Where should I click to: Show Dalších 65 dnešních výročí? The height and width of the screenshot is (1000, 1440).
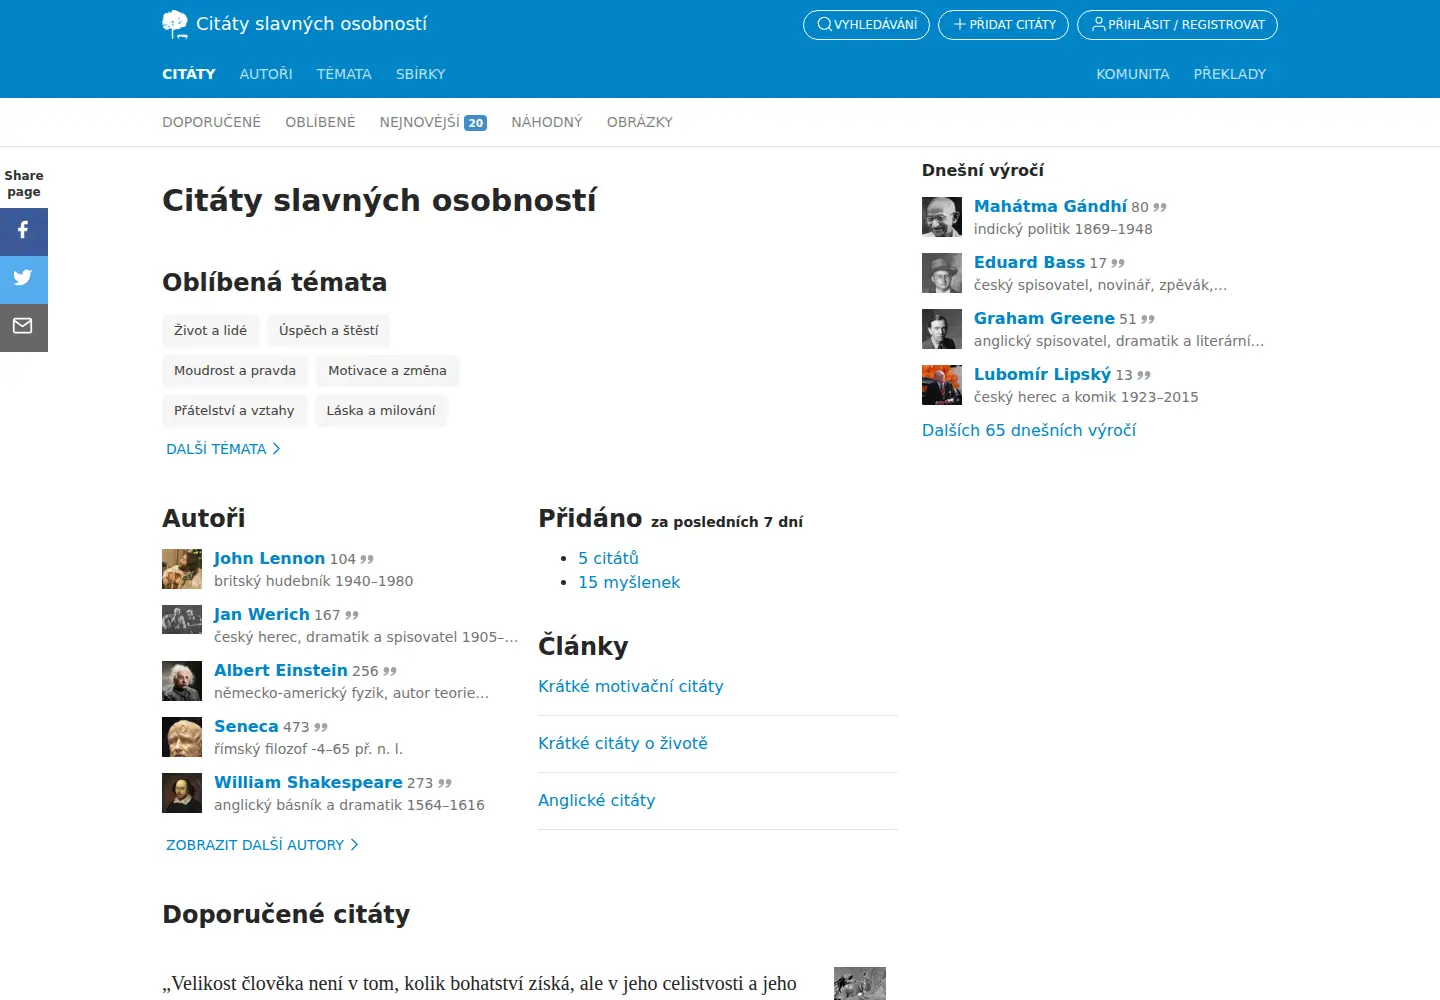coord(1029,430)
